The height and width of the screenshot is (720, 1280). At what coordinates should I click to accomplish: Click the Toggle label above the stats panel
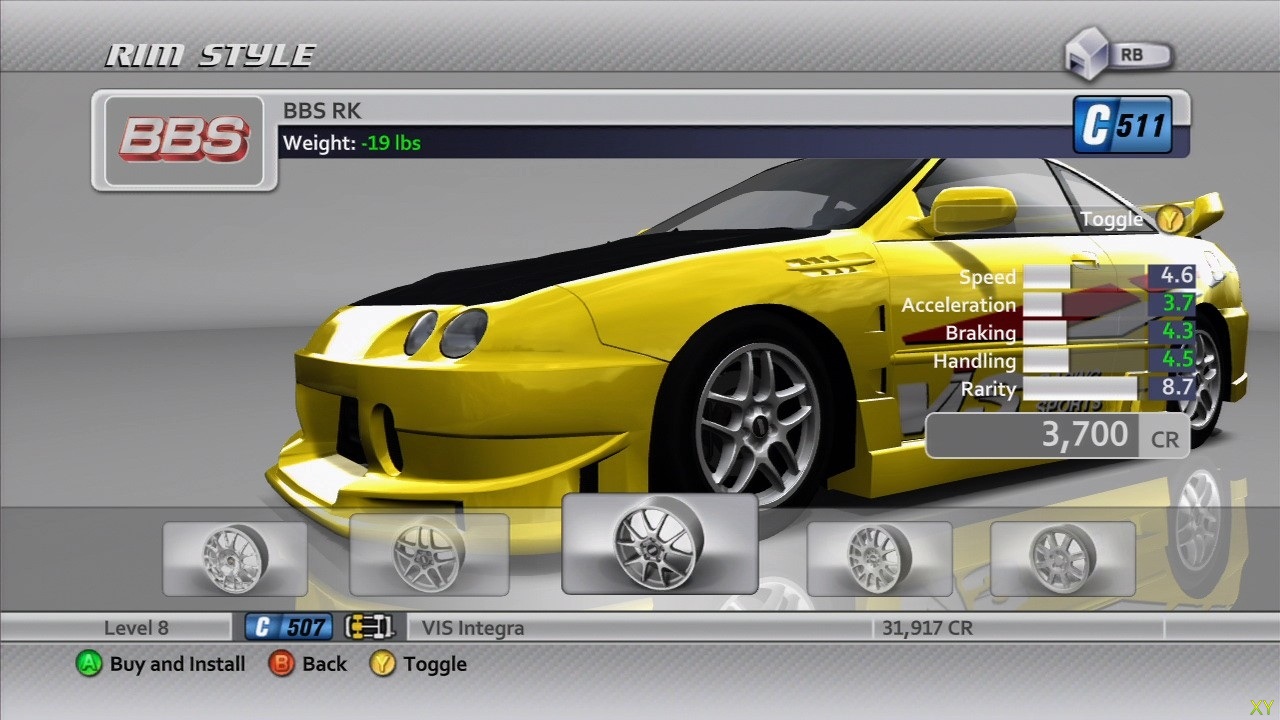click(x=1112, y=219)
